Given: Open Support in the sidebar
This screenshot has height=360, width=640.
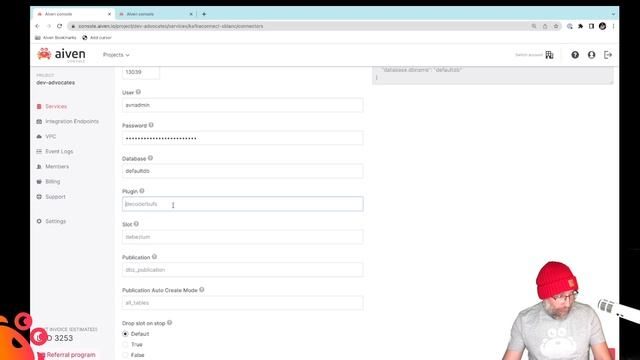Looking at the screenshot, I should [x=55, y=197].
